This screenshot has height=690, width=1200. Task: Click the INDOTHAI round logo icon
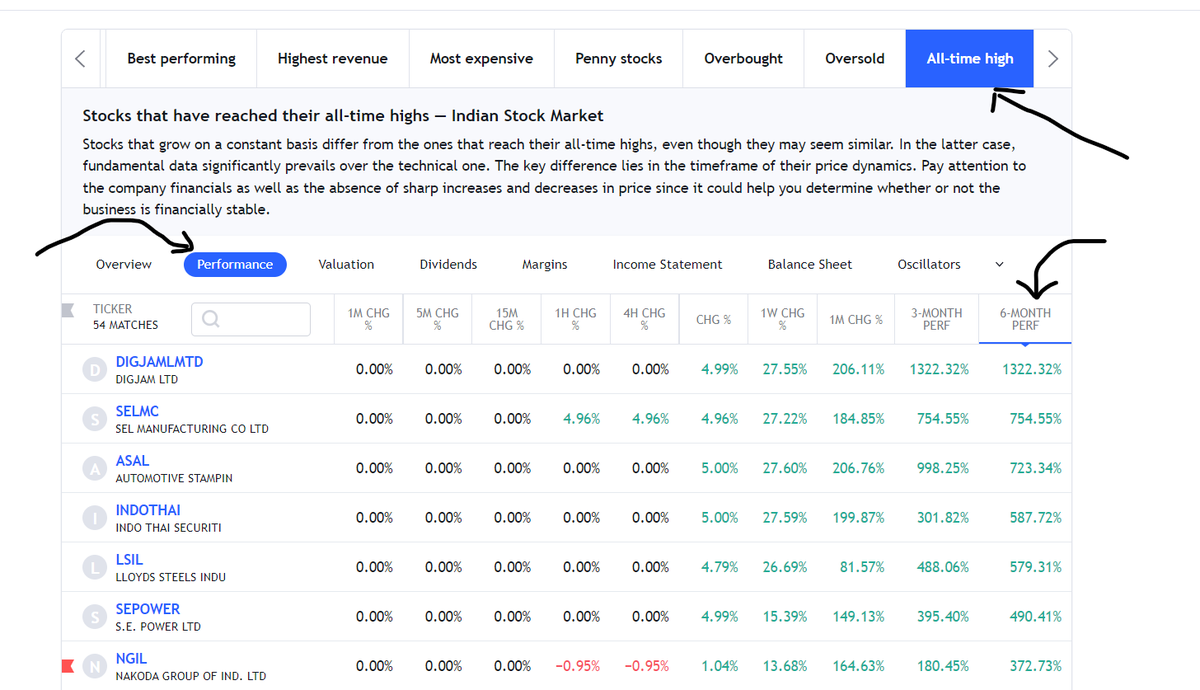point(94,519)
